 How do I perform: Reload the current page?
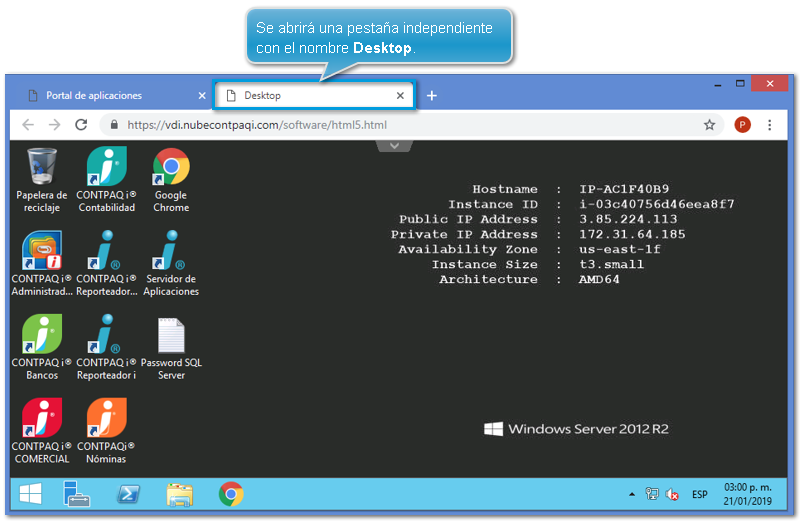click(x=81, y=124)
